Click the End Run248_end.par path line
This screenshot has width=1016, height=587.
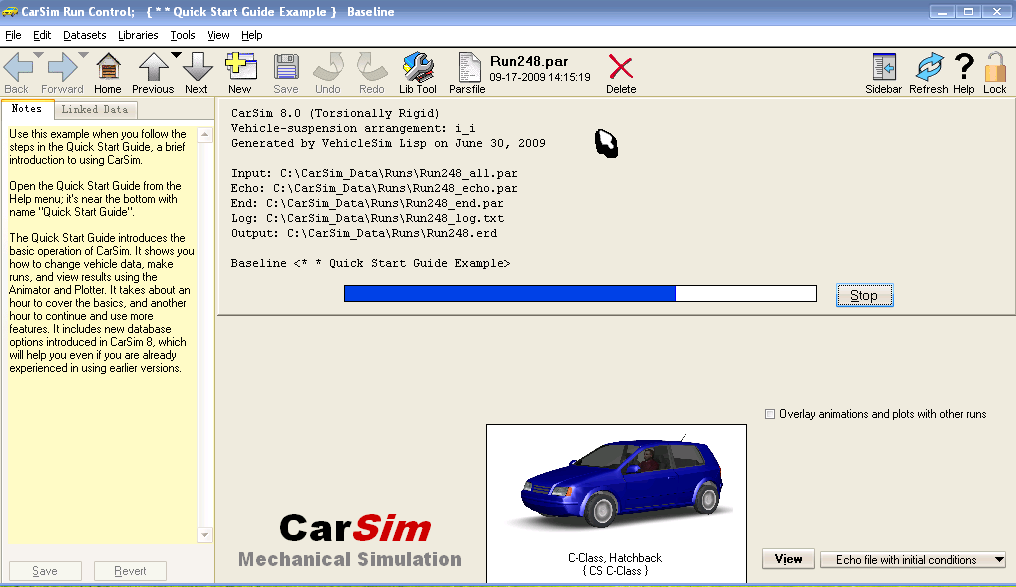click(x=367, y=203)
